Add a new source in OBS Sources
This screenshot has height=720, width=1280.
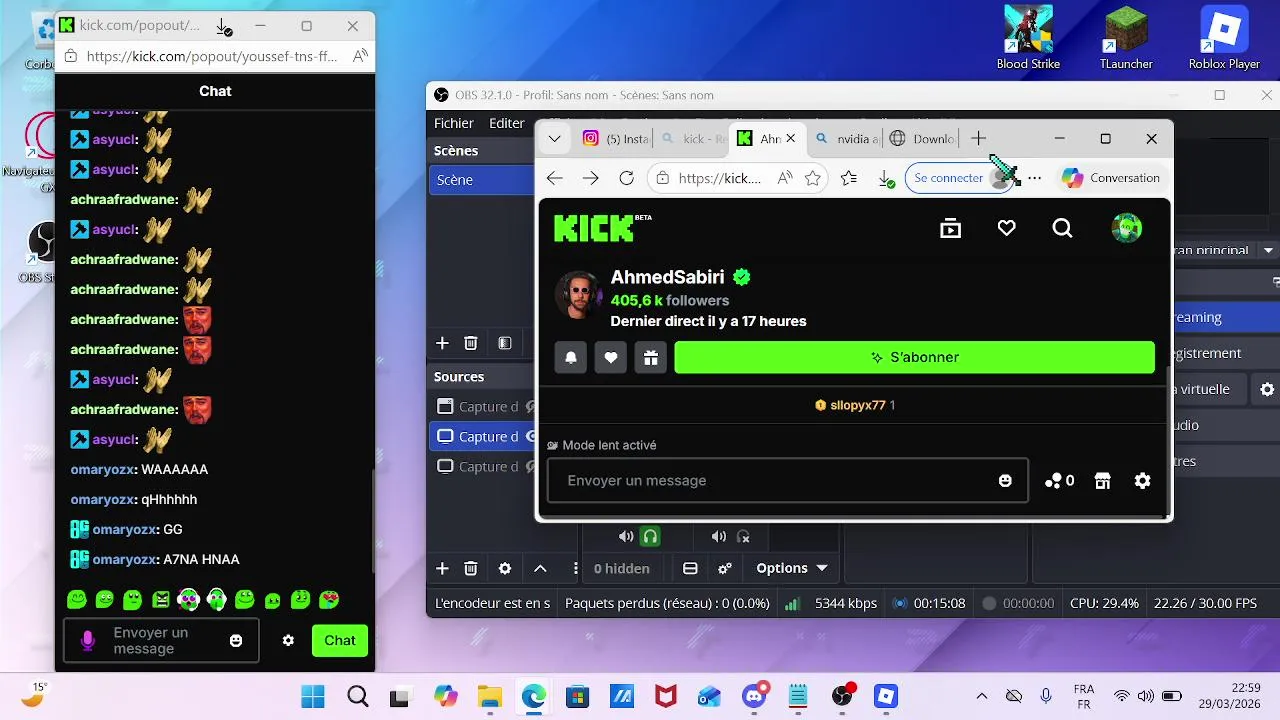442,568
